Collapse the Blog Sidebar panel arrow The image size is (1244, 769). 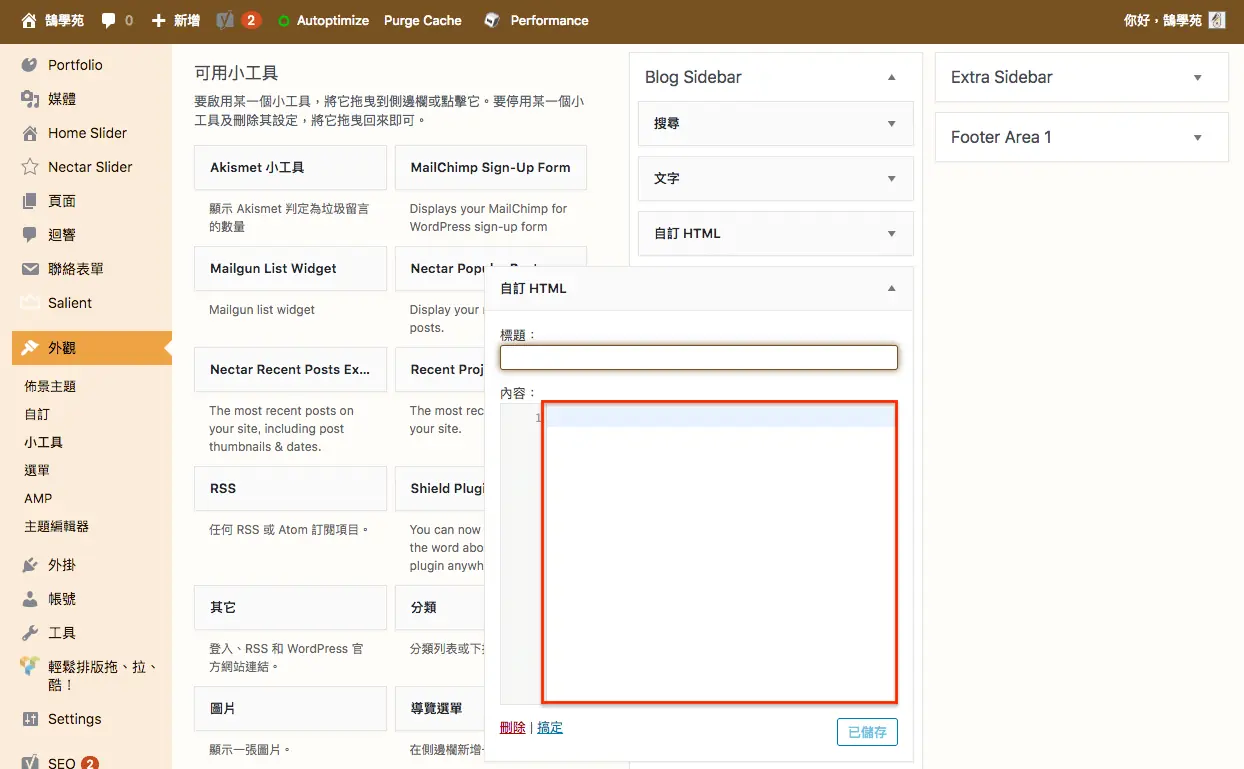(892, 77)
